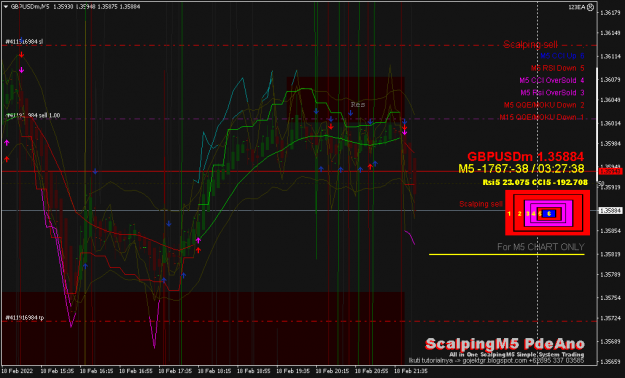Click the gojekfgr.blogspot.com tutorial line
This screenshot has width=625, height=378.
coord(496,361)
